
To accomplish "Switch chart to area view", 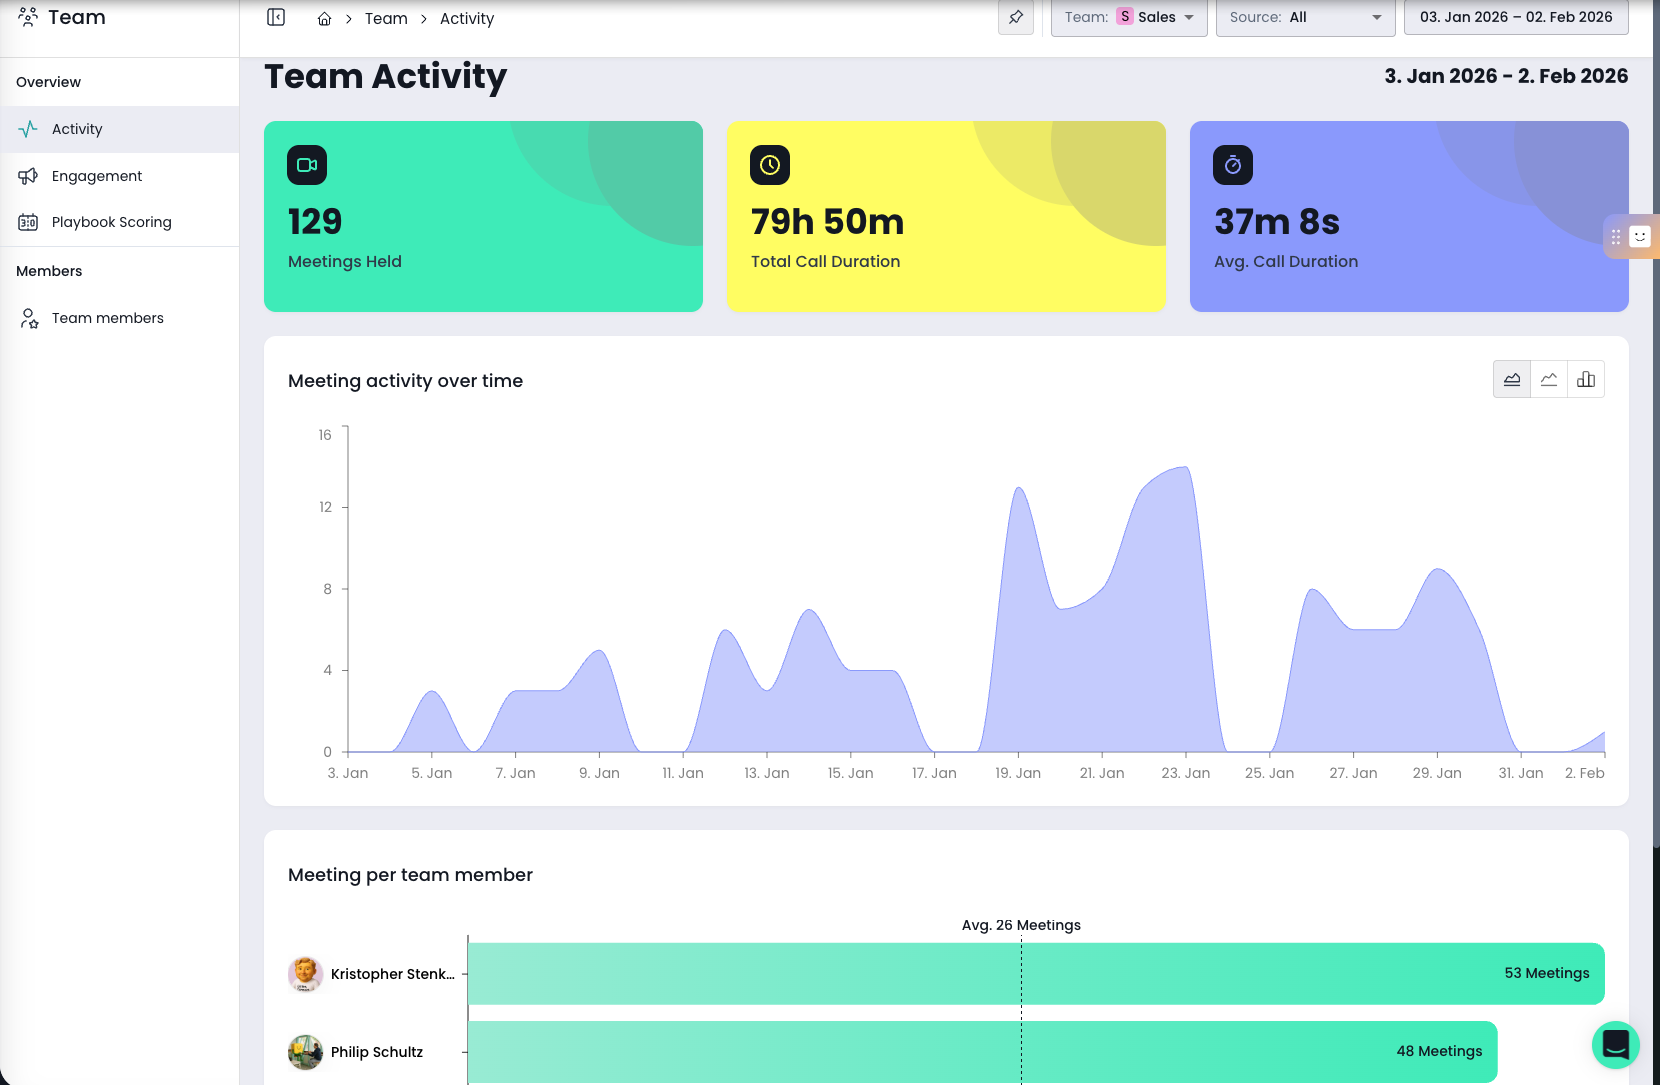I will (1511, 379).
